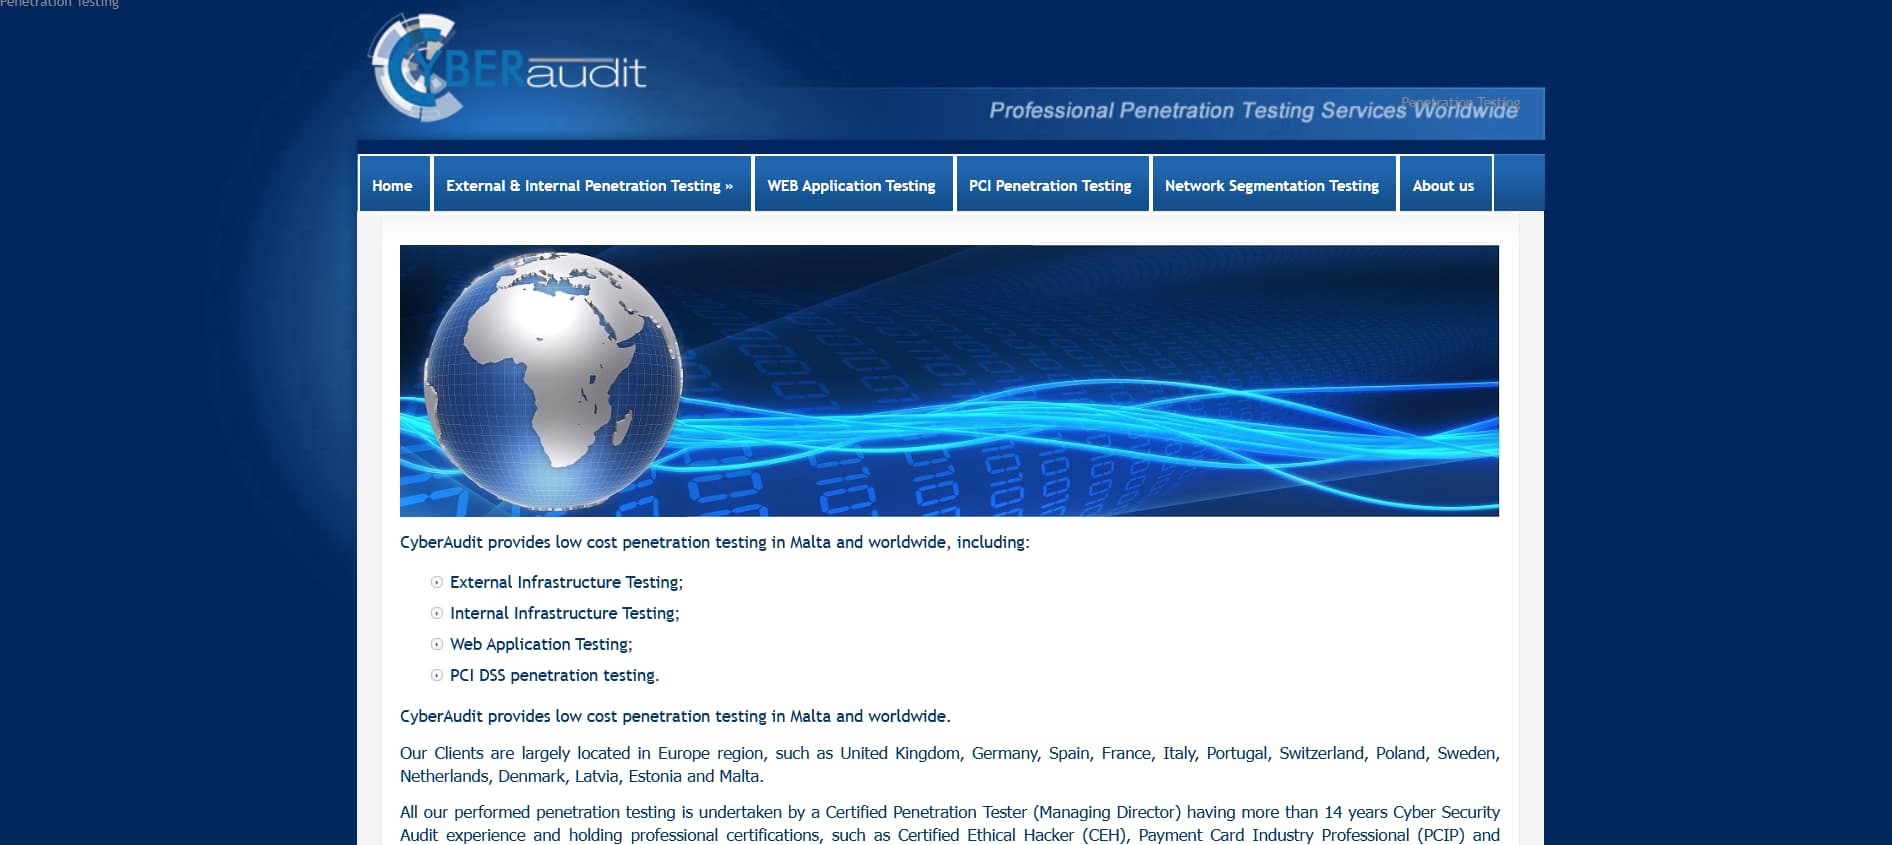The height and width of the screenshot is (845, 1892).
Task: Click 'External Infrastructure Testing;' list item
Action: pos(566,582)
